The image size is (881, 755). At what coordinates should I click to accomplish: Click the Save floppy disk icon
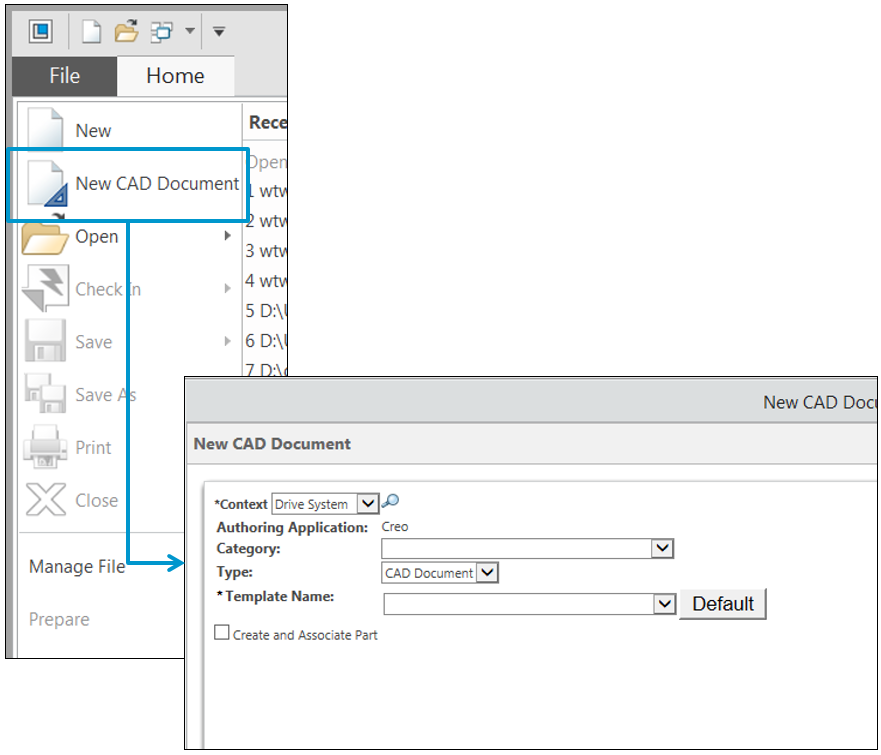click(x=45, y=342)
